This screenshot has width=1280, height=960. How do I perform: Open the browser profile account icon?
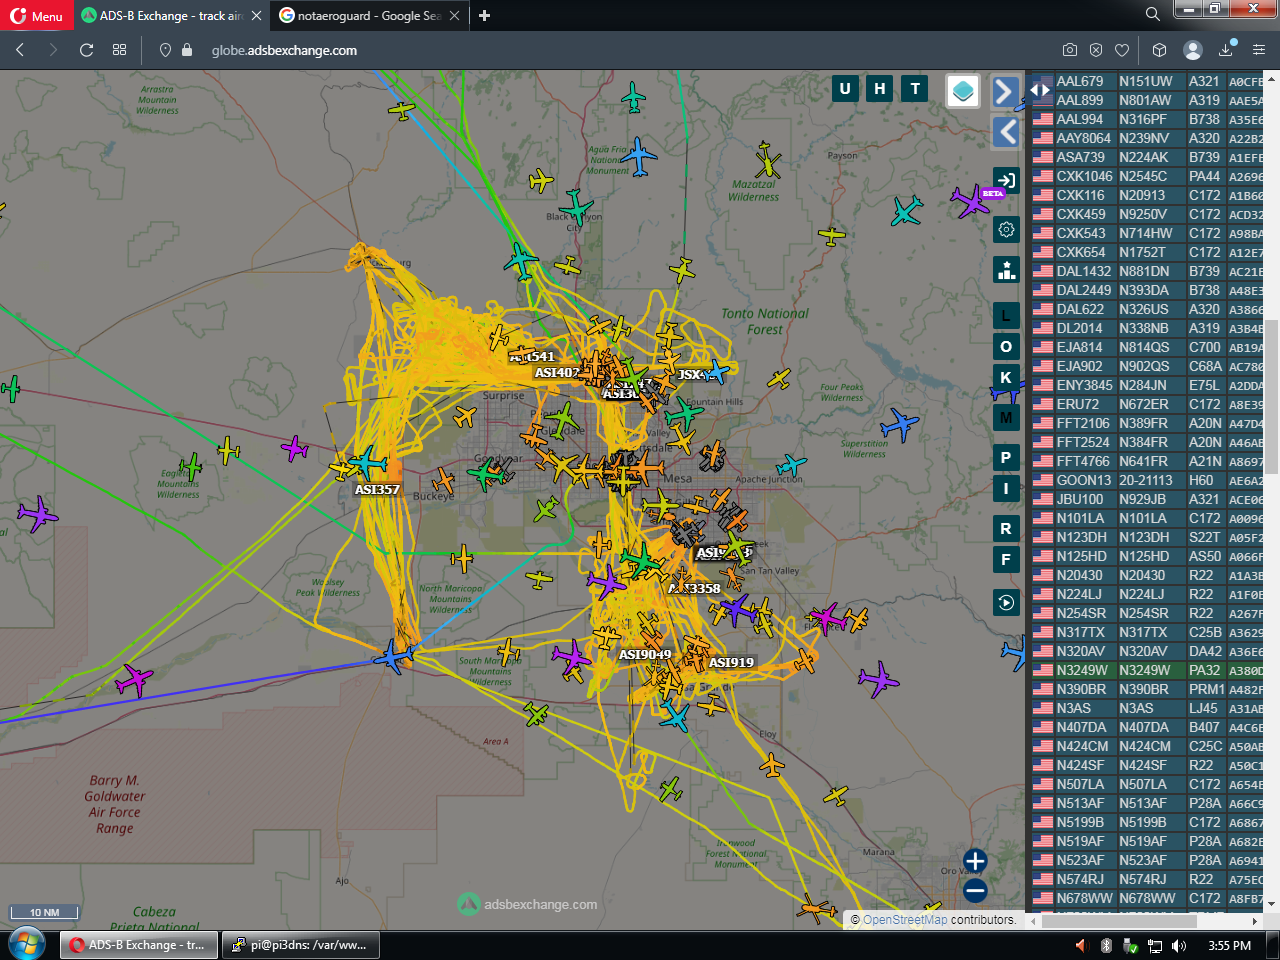coord(1193,50)
